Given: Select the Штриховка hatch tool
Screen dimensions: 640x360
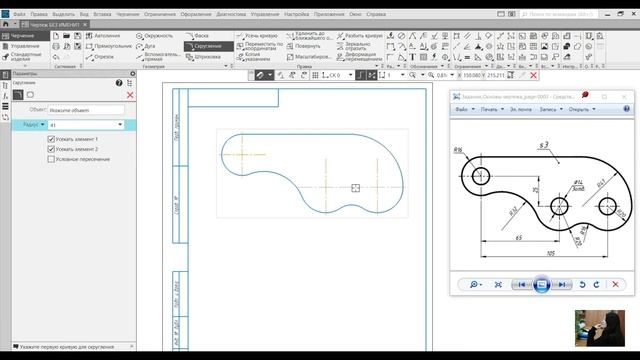Looking at the screenshot, I should (203, 57).
